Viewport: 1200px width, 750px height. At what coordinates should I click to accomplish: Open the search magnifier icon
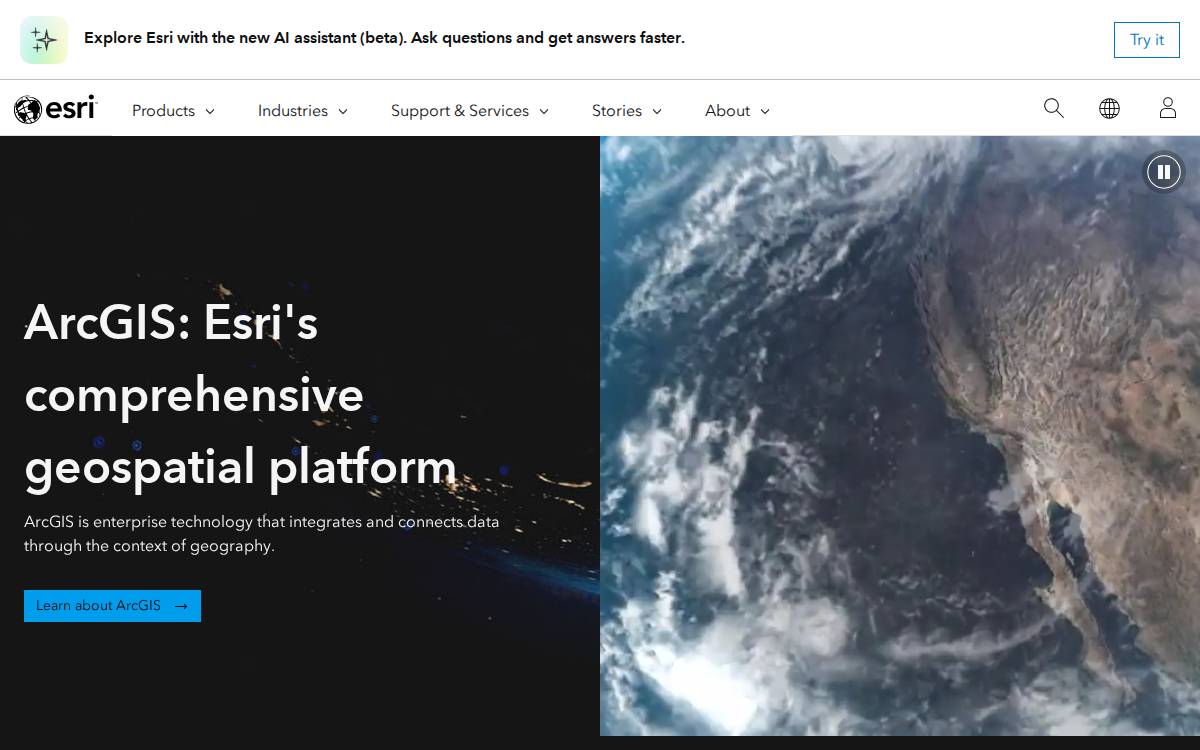(1053, 108)
